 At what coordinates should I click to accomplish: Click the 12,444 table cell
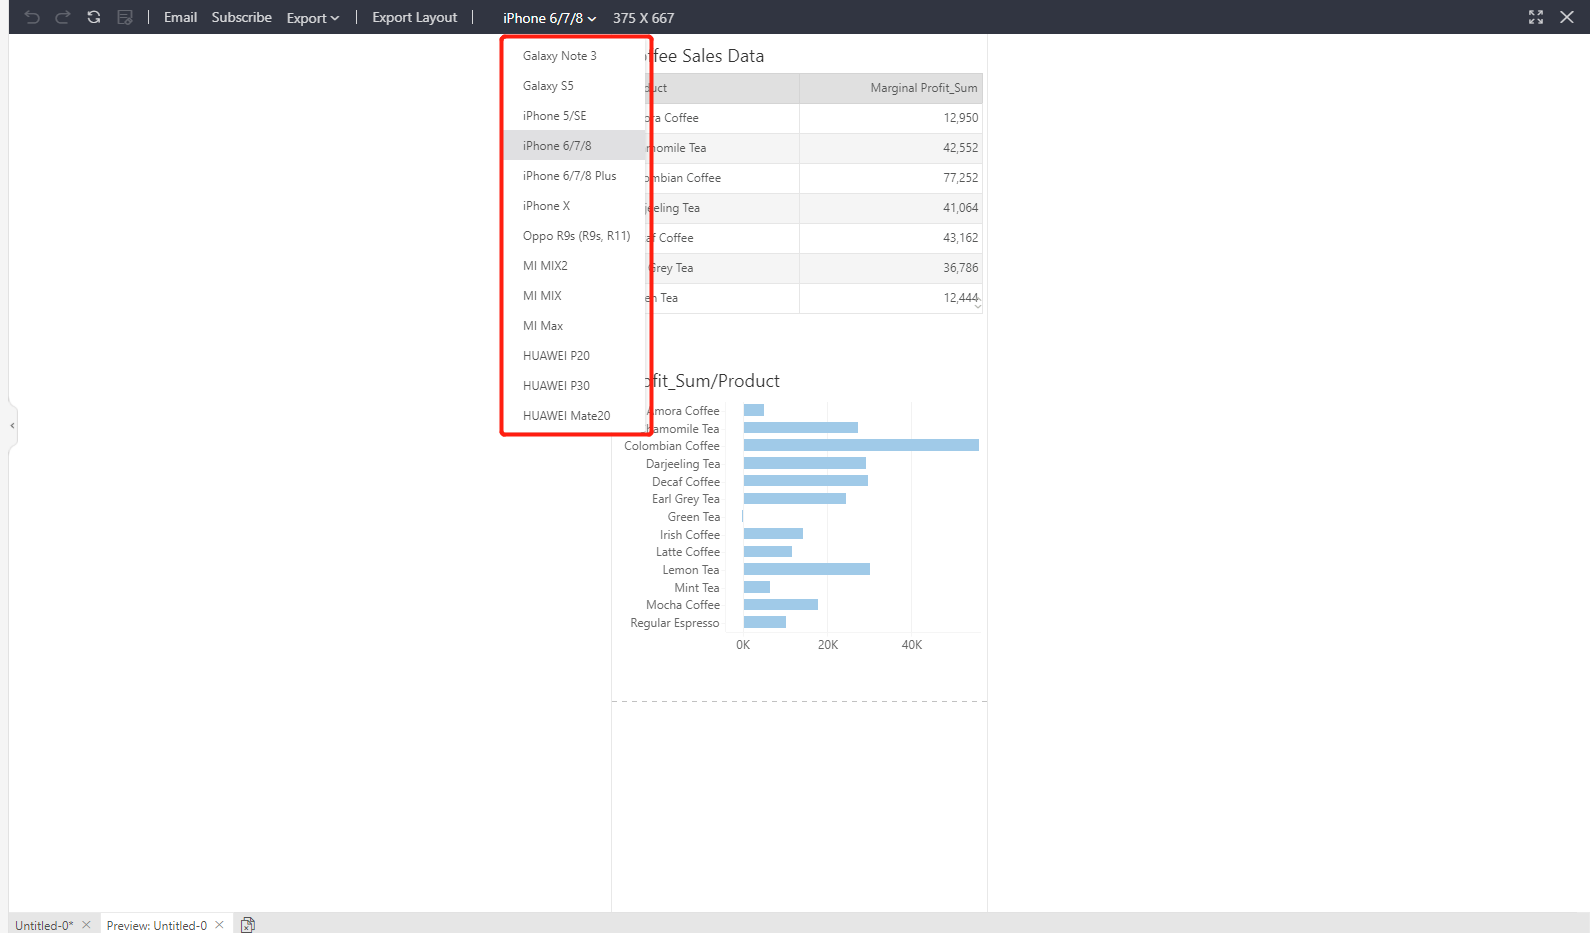tap(891, 298)
